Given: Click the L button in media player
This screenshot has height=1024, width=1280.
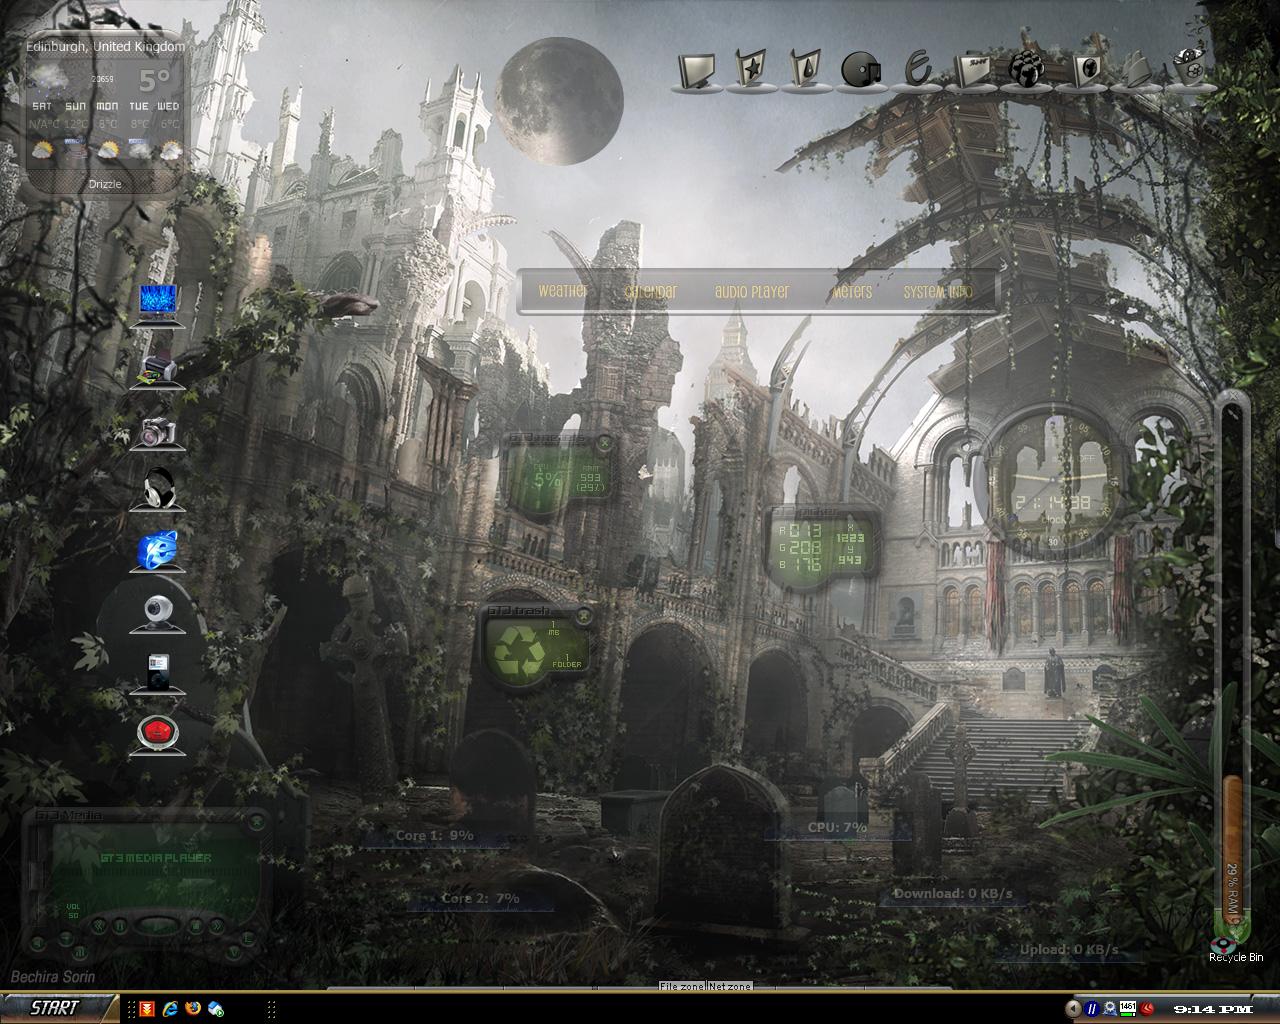Looking at the screenshot, I should coord(247,939).
